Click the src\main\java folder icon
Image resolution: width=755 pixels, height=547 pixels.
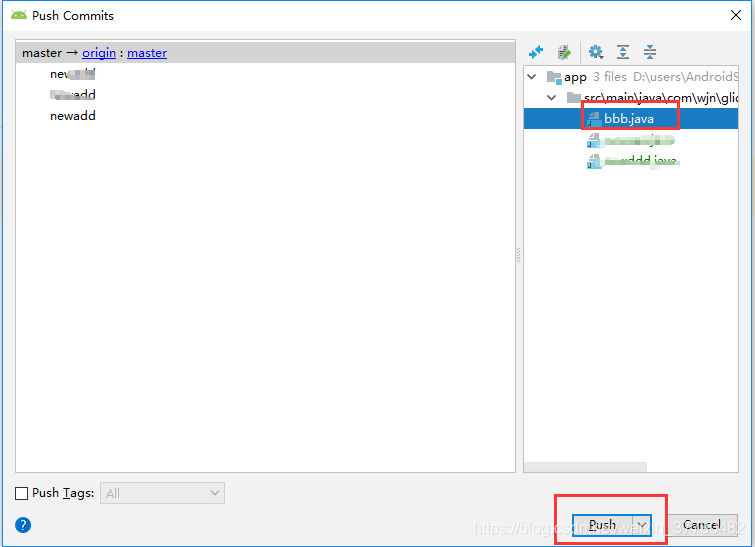point(574,98)
